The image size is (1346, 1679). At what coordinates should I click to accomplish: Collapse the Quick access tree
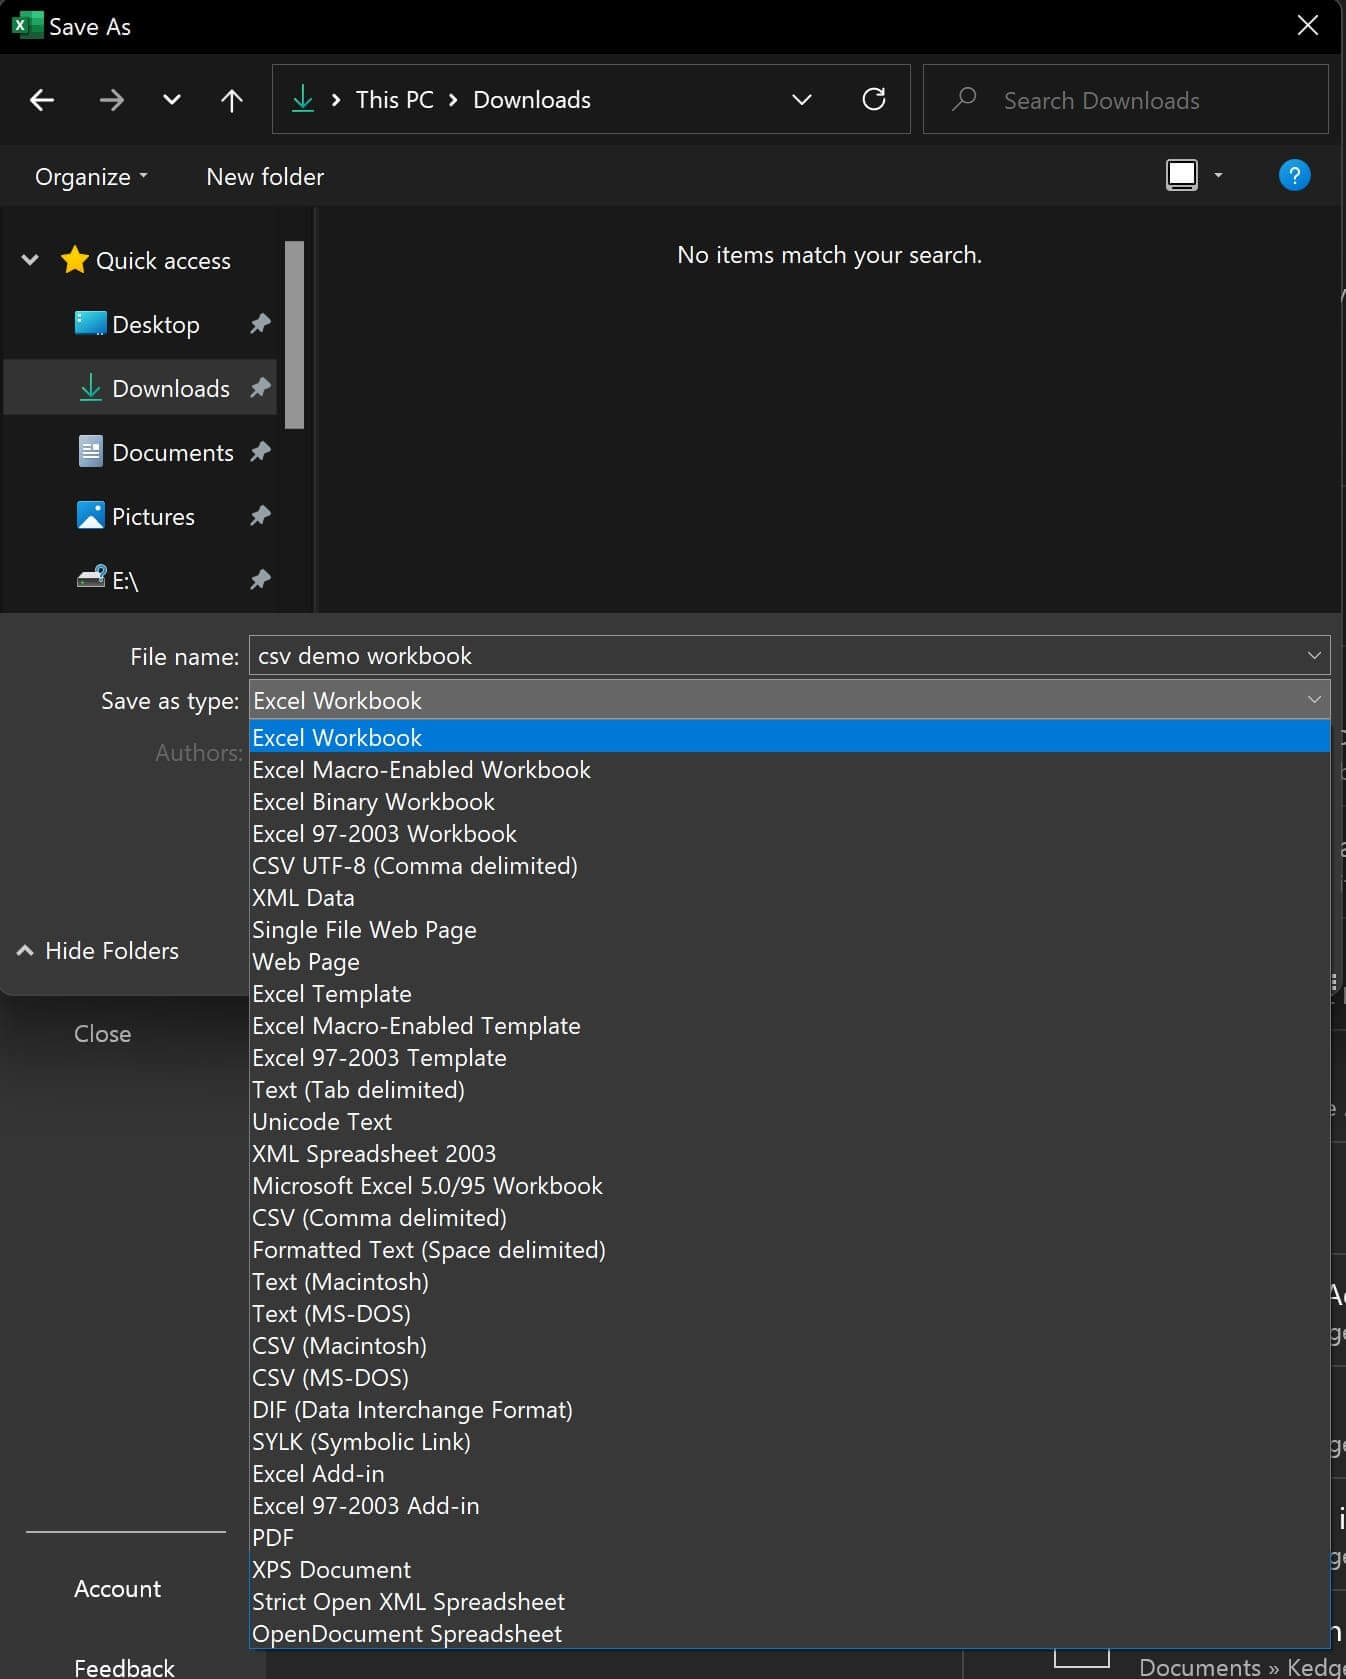point(30,260)
